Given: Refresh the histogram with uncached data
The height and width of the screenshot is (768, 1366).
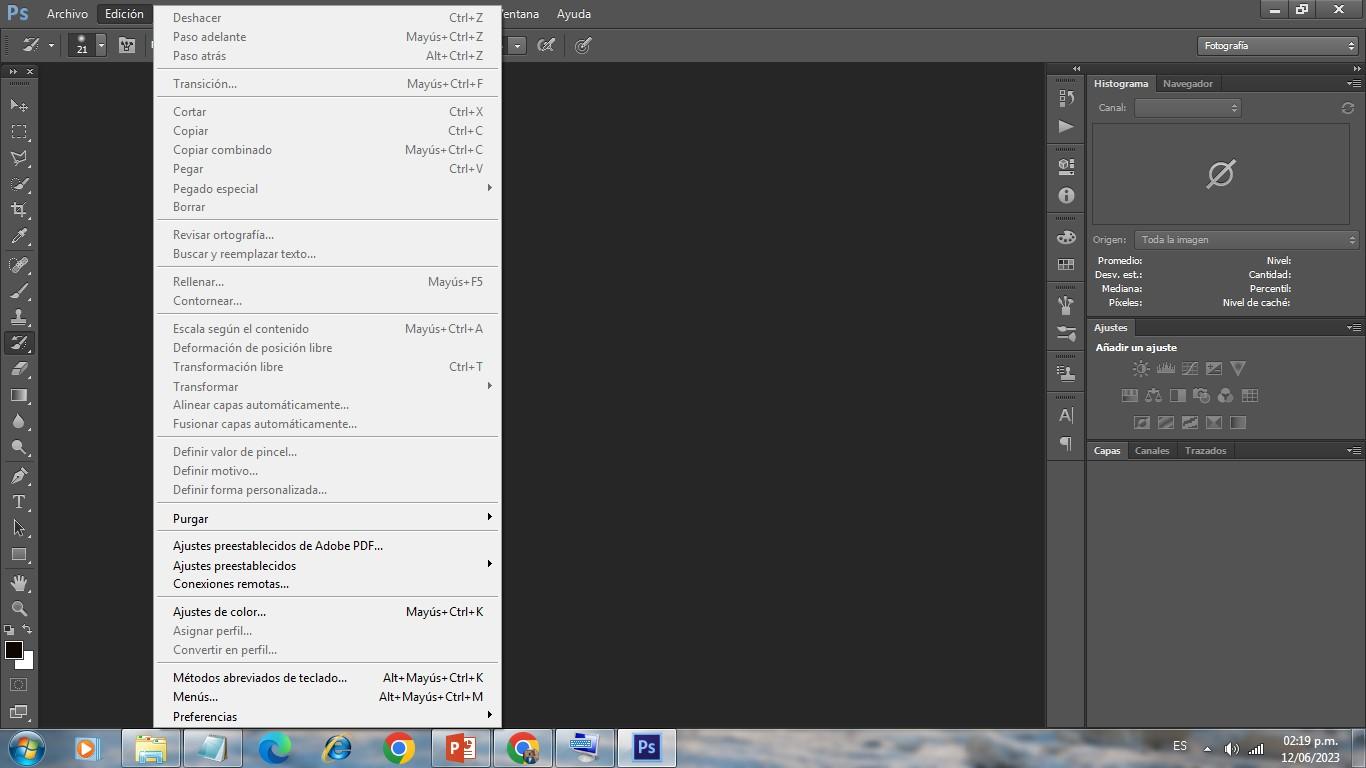Looking at the screenshot, I should coord(1347,108).
